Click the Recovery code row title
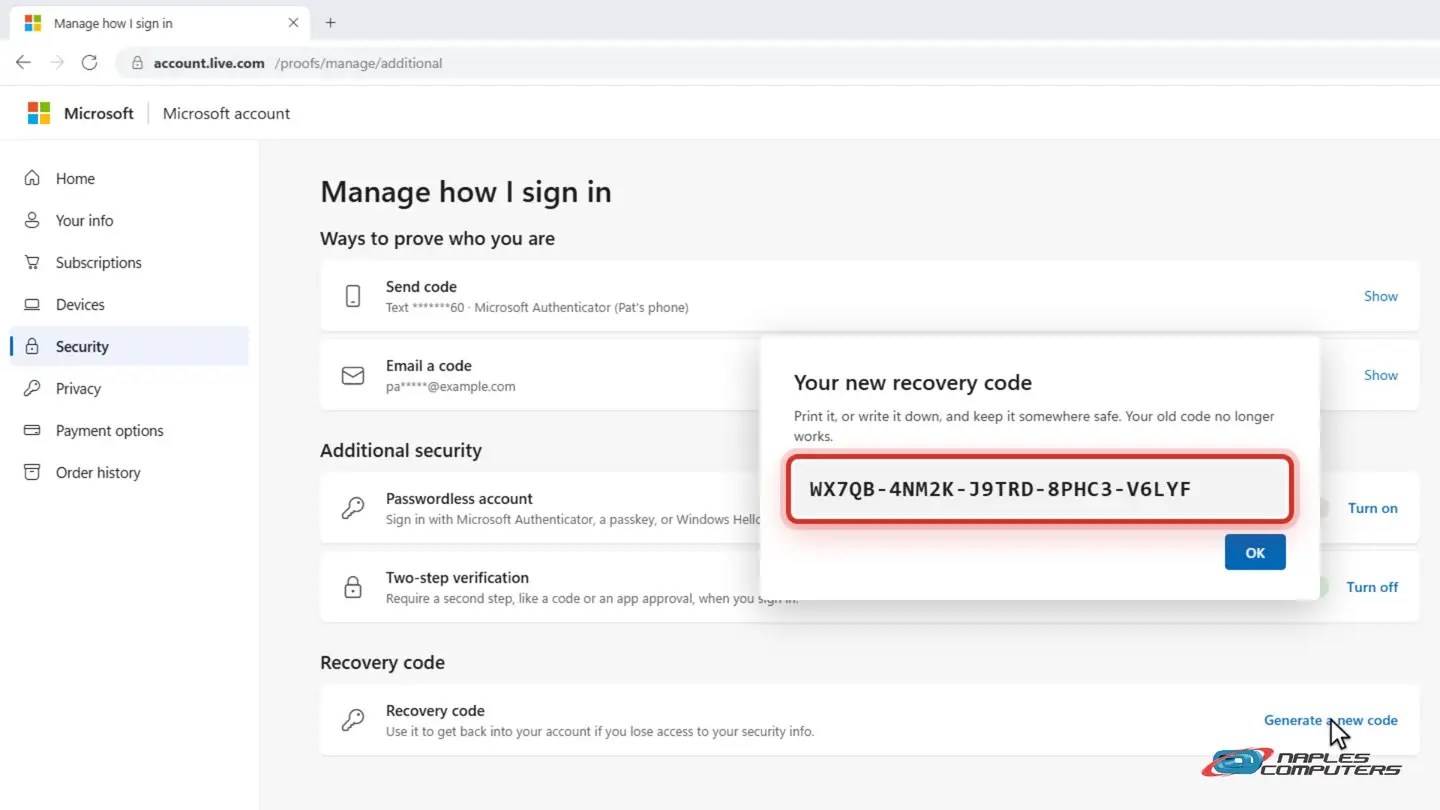The image size is (1440, 810). click(435, 710)
